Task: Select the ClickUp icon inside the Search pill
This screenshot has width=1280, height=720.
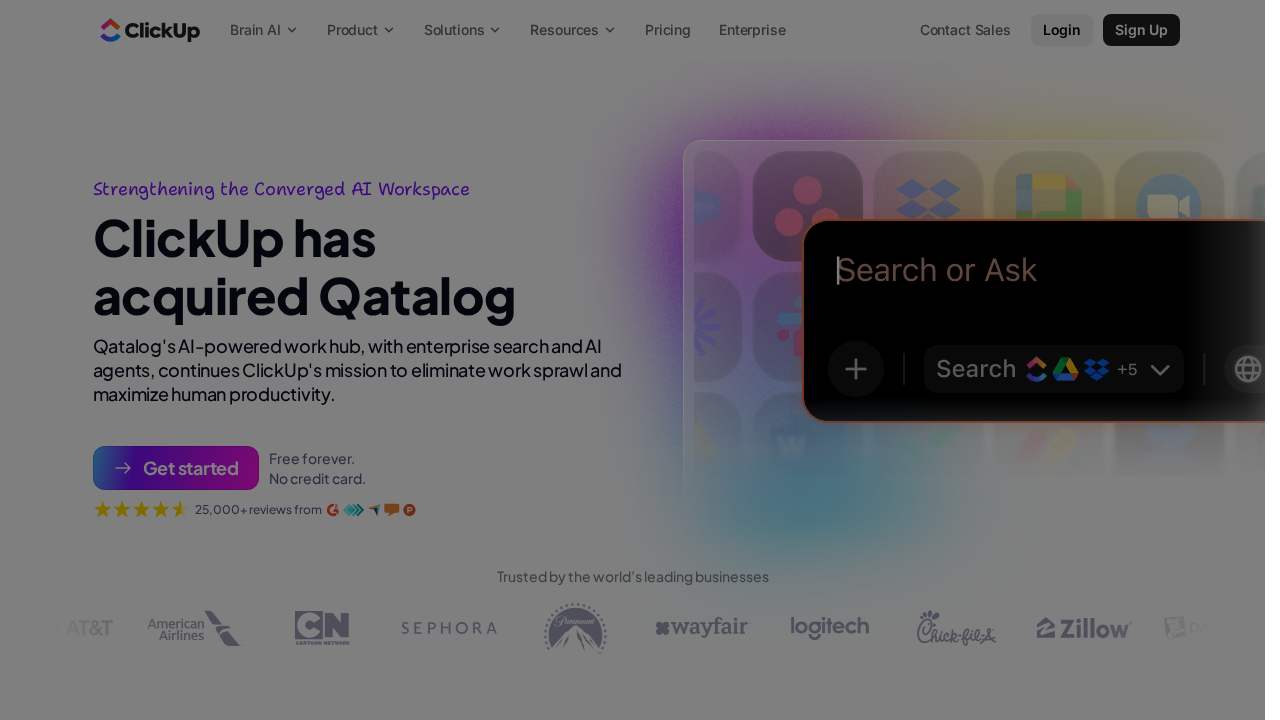Action: [x=1036, y=369]
